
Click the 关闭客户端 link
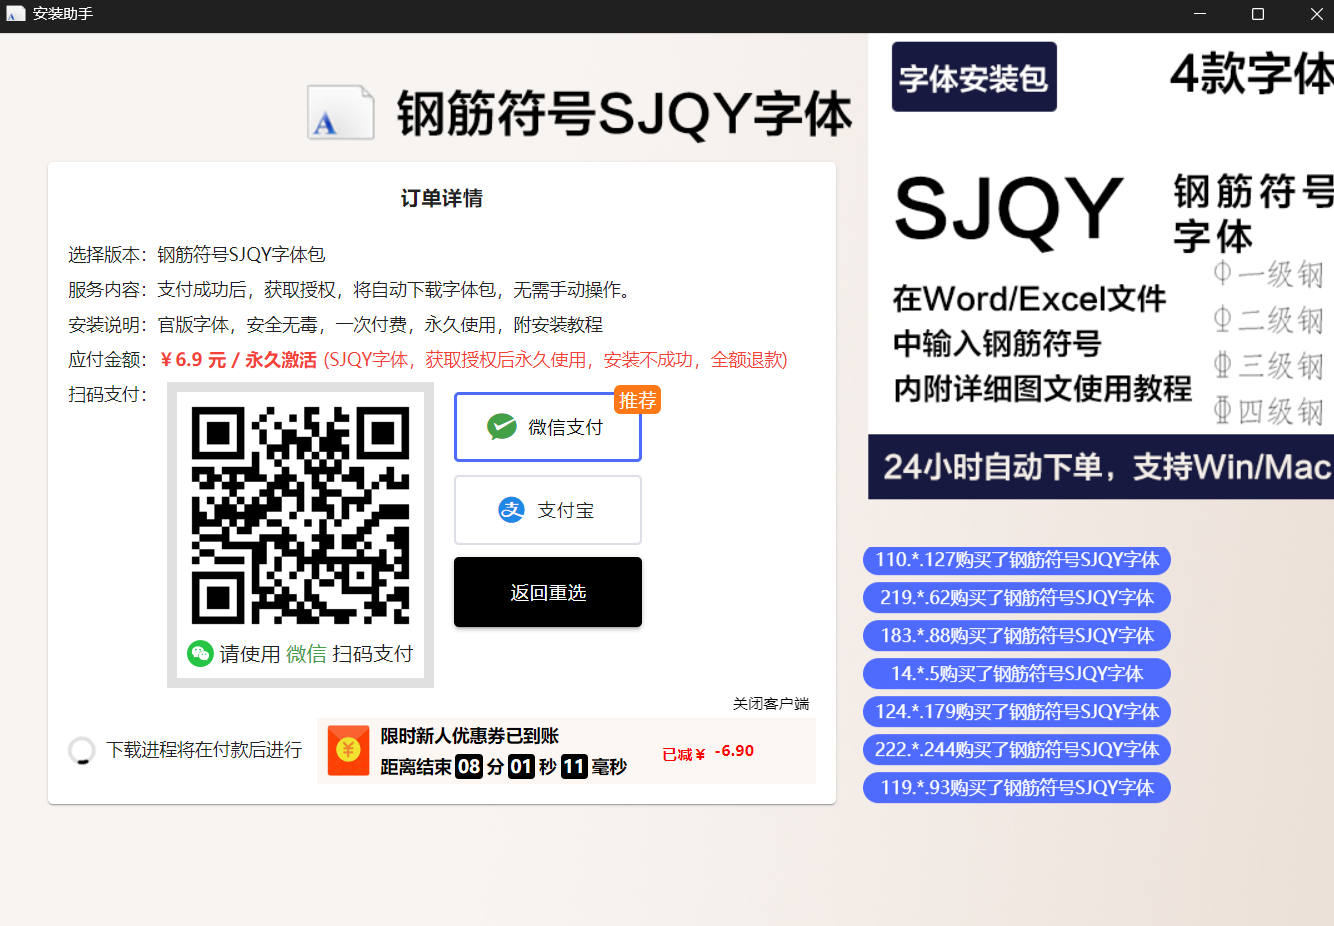771,703
